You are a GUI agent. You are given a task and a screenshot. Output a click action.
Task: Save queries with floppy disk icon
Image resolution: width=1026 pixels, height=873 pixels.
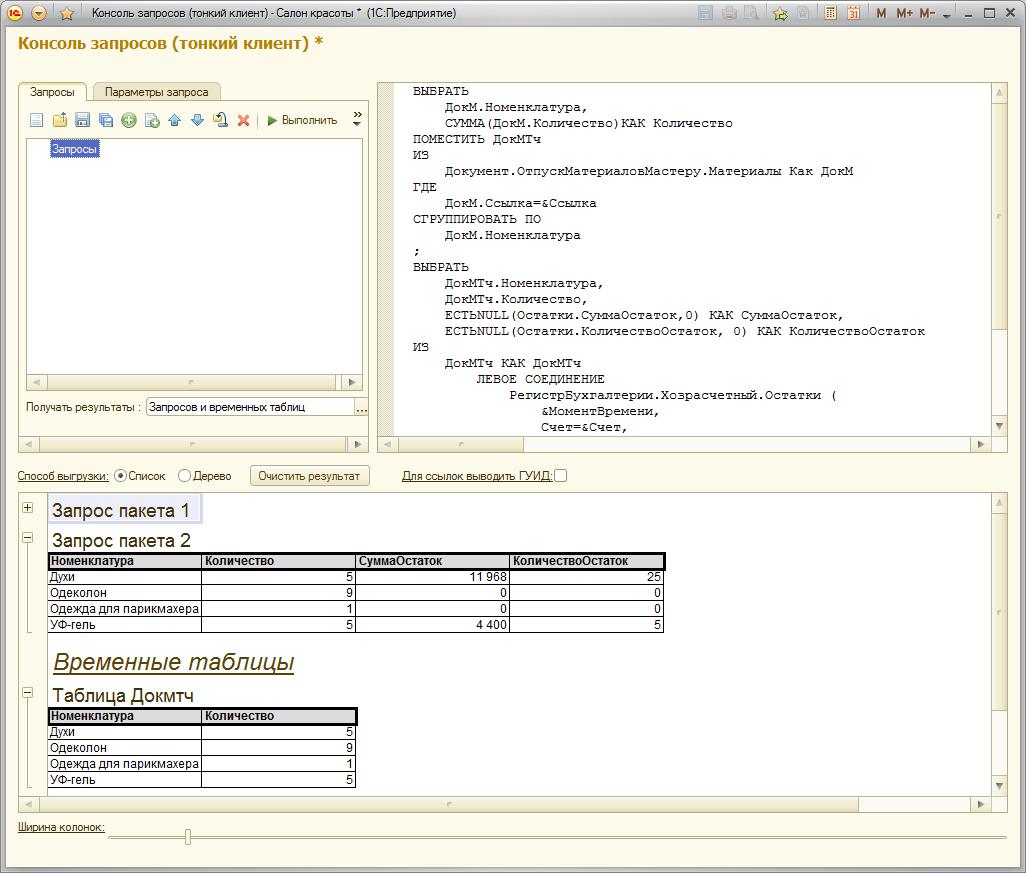coord(82,120)
